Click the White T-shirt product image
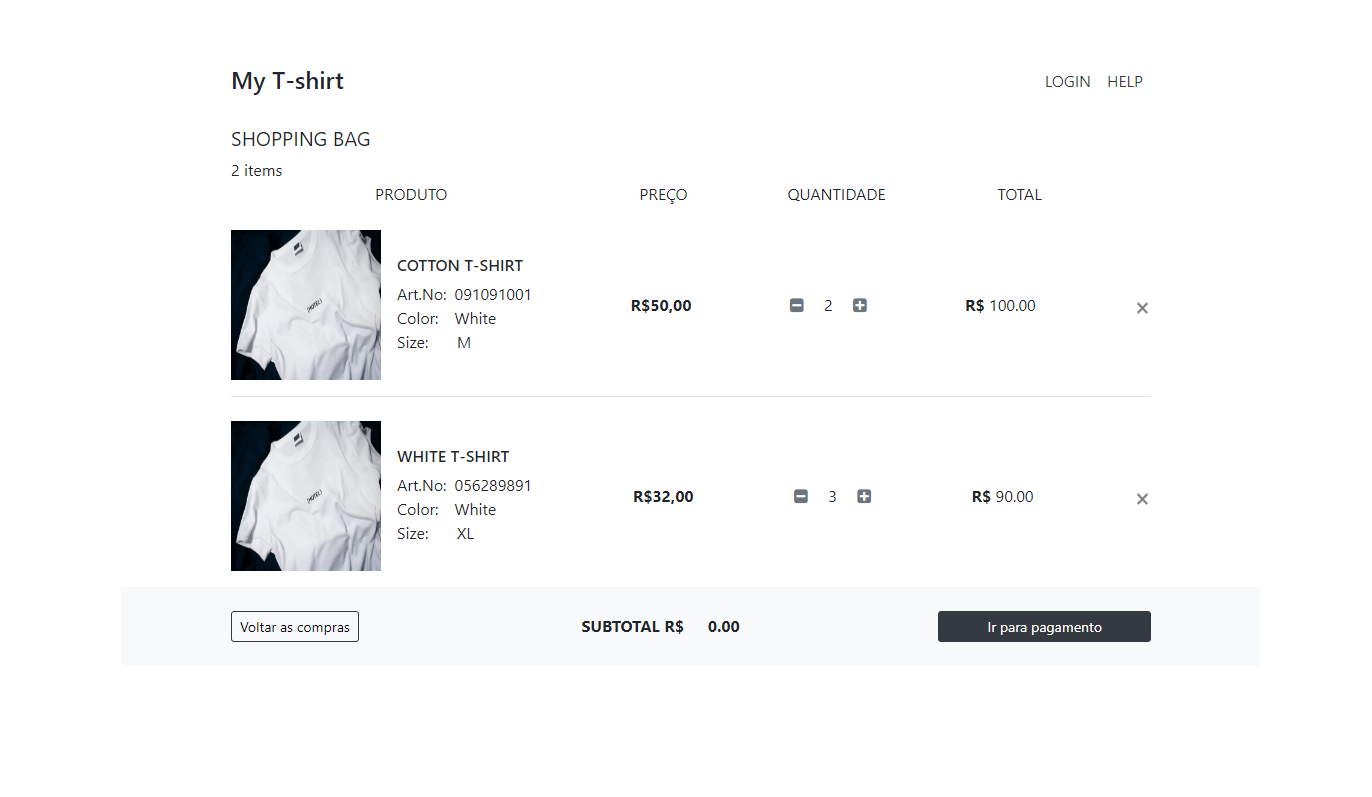1372x797 pixels. click(306, 496)
